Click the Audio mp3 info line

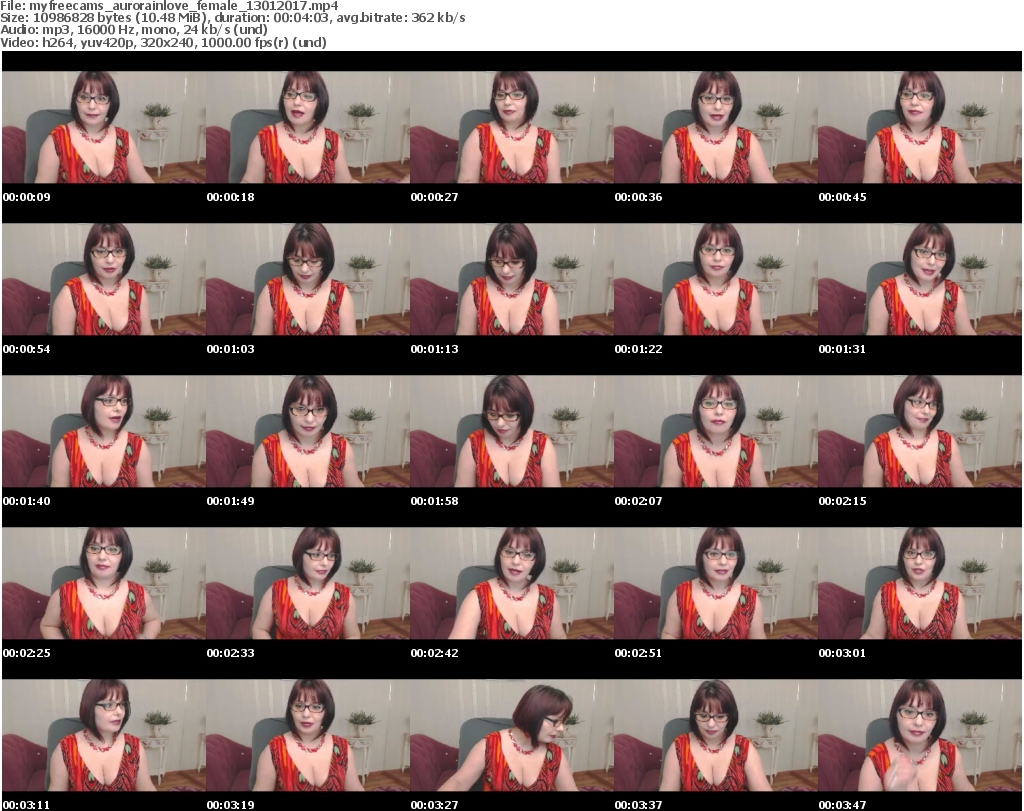(134, 29)
